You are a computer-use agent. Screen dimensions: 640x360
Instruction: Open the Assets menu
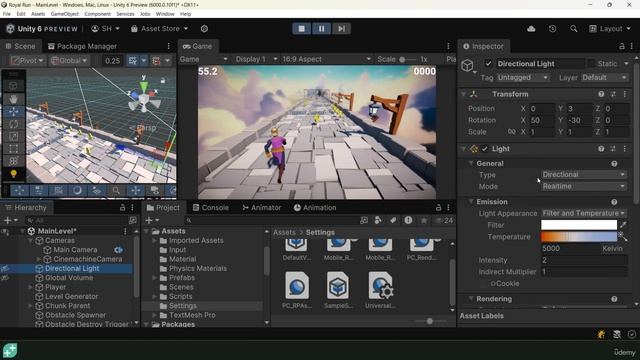tap(38, 14)
